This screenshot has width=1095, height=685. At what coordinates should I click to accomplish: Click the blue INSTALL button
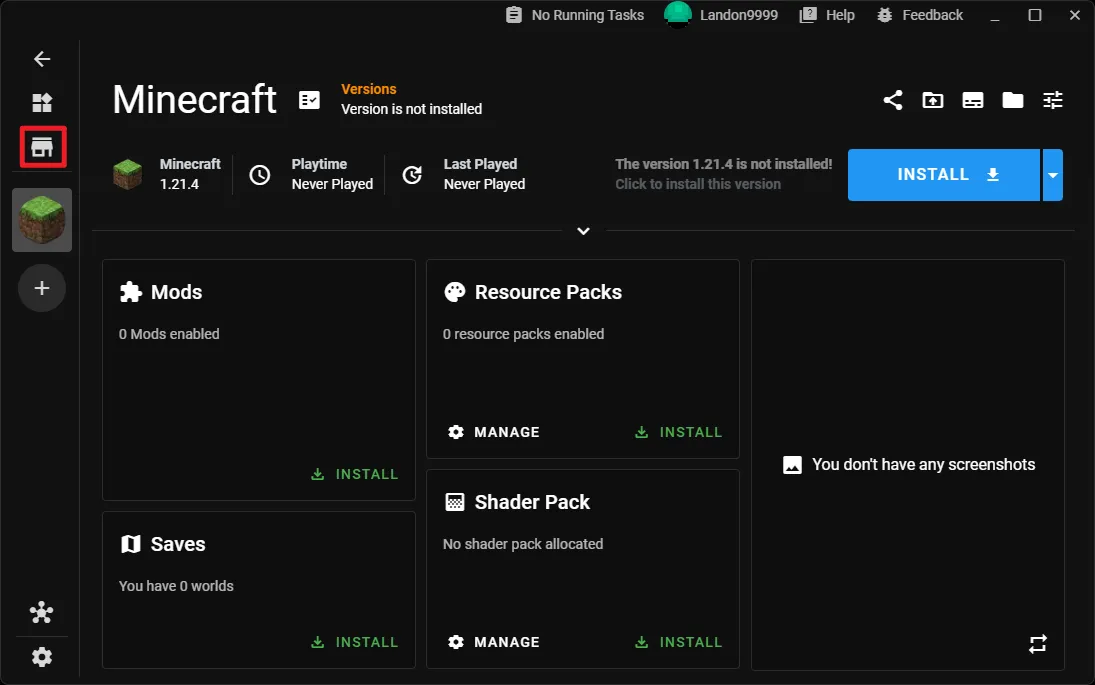click(943, 175)
